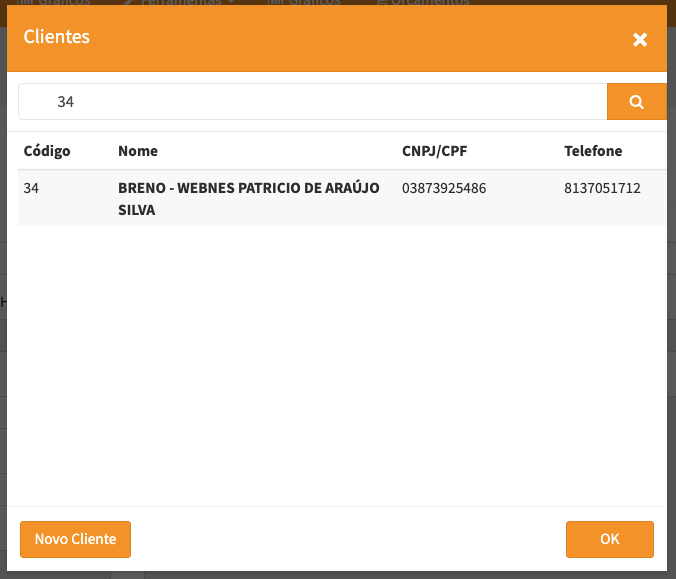Click the Nome column header
Viewport: 676px width, 579px height.
[x=138, y=151]
